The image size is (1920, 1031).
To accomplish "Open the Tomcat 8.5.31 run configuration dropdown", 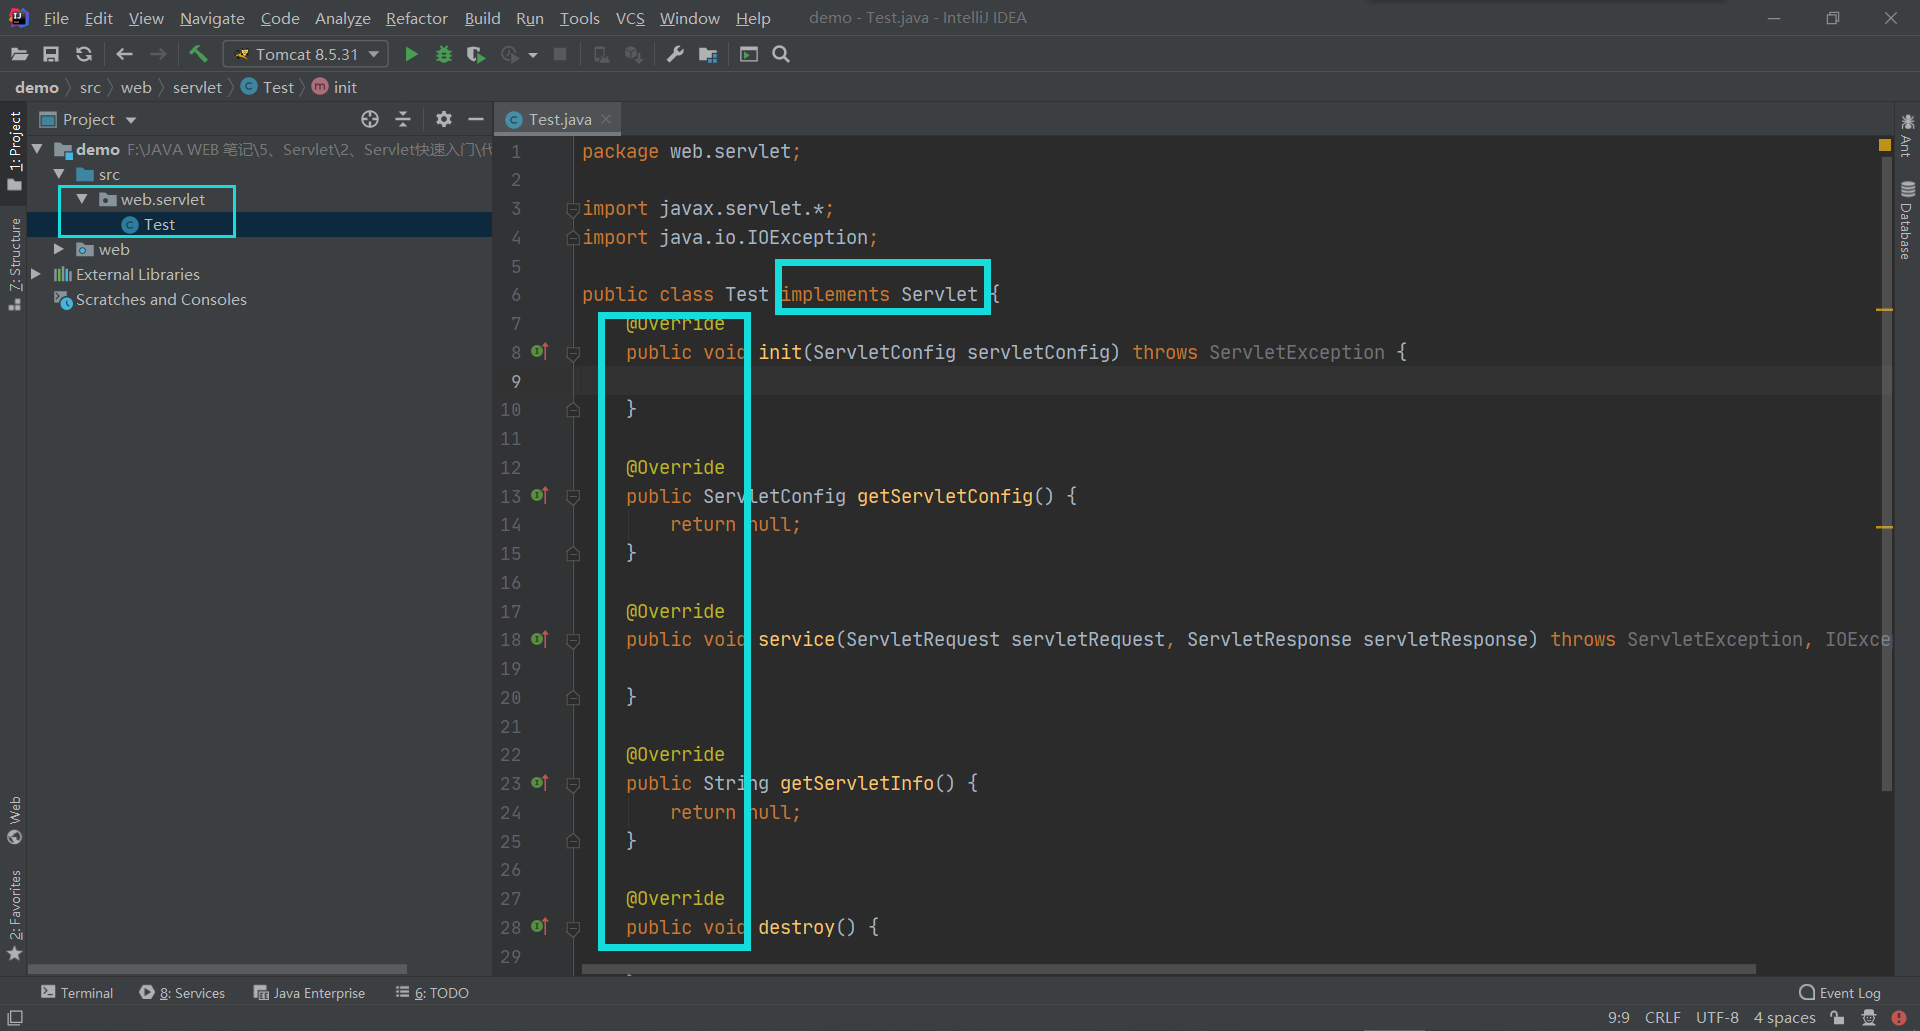I will tap(306, 54).
